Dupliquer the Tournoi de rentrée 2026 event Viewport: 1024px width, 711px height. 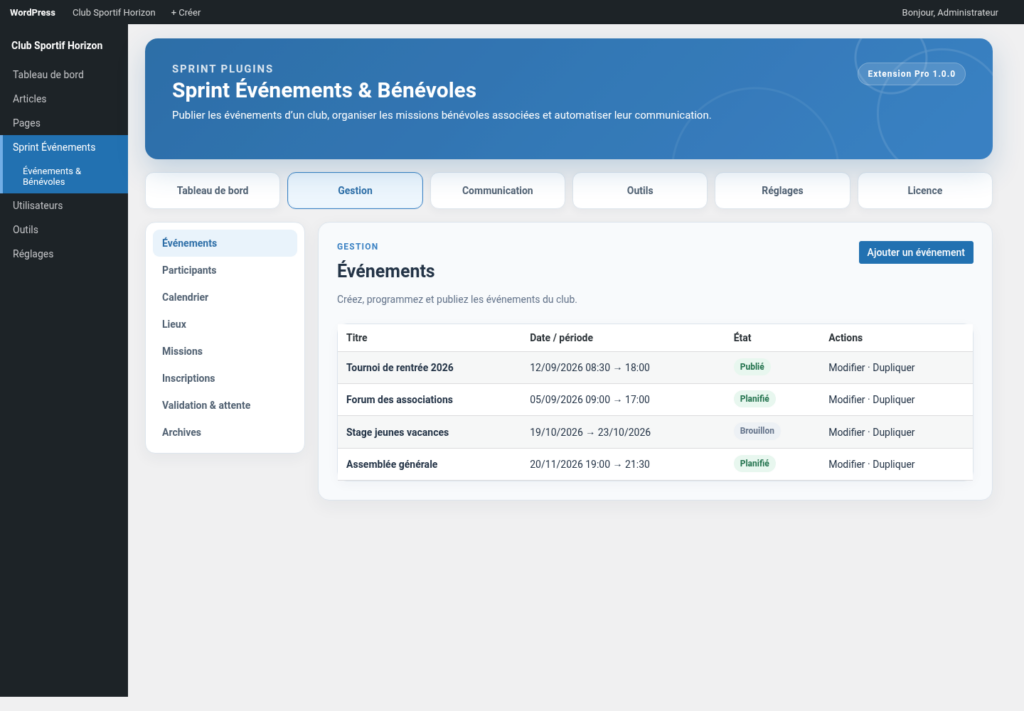[x=893, y=368]
